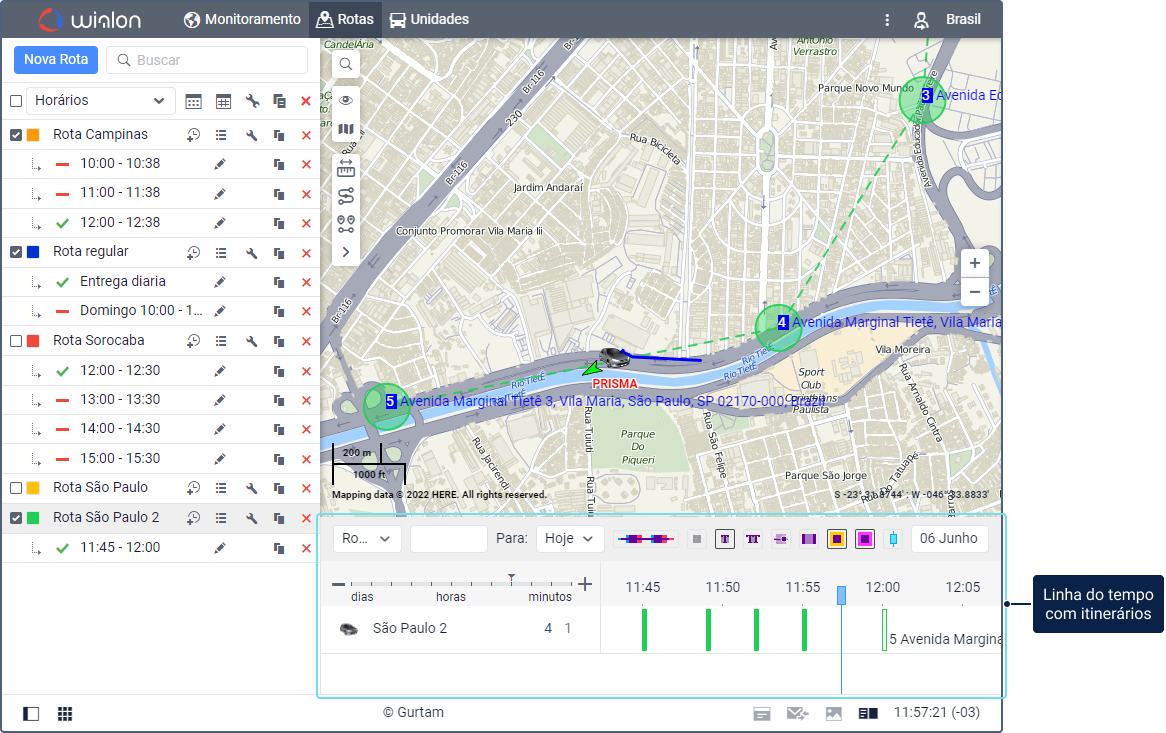Open the map layers tool
This screenshot has width=1166, height=733.
[x=346, y=129]
